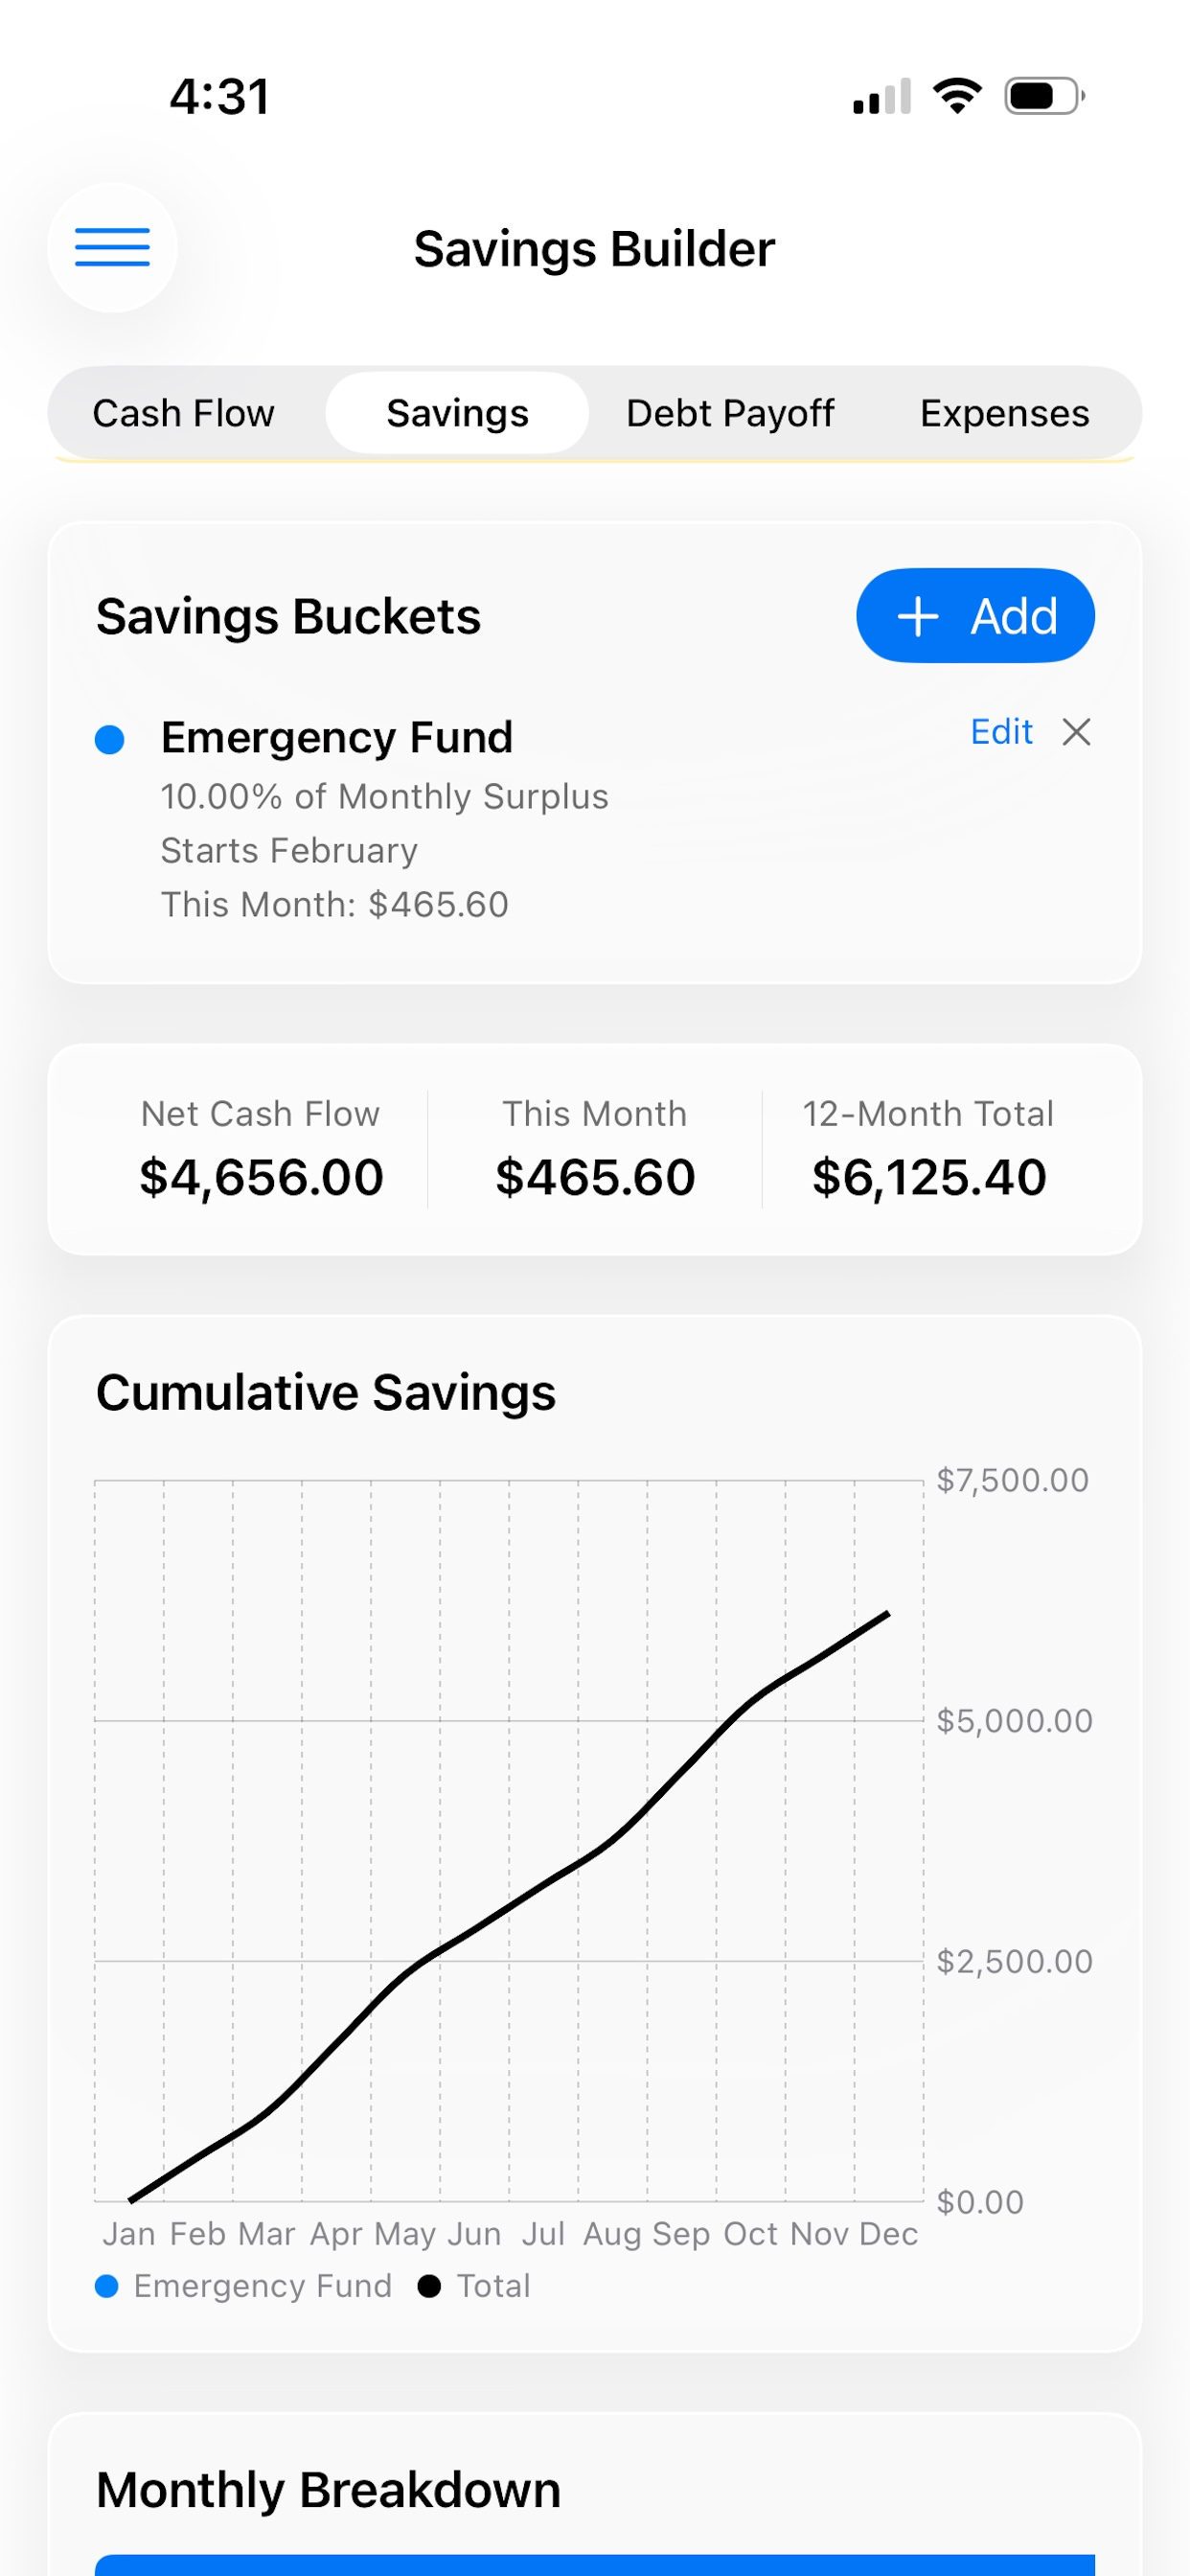Tap the Emergency Fund blue dot
The image size is (1190, 2576).
point(109,739)
